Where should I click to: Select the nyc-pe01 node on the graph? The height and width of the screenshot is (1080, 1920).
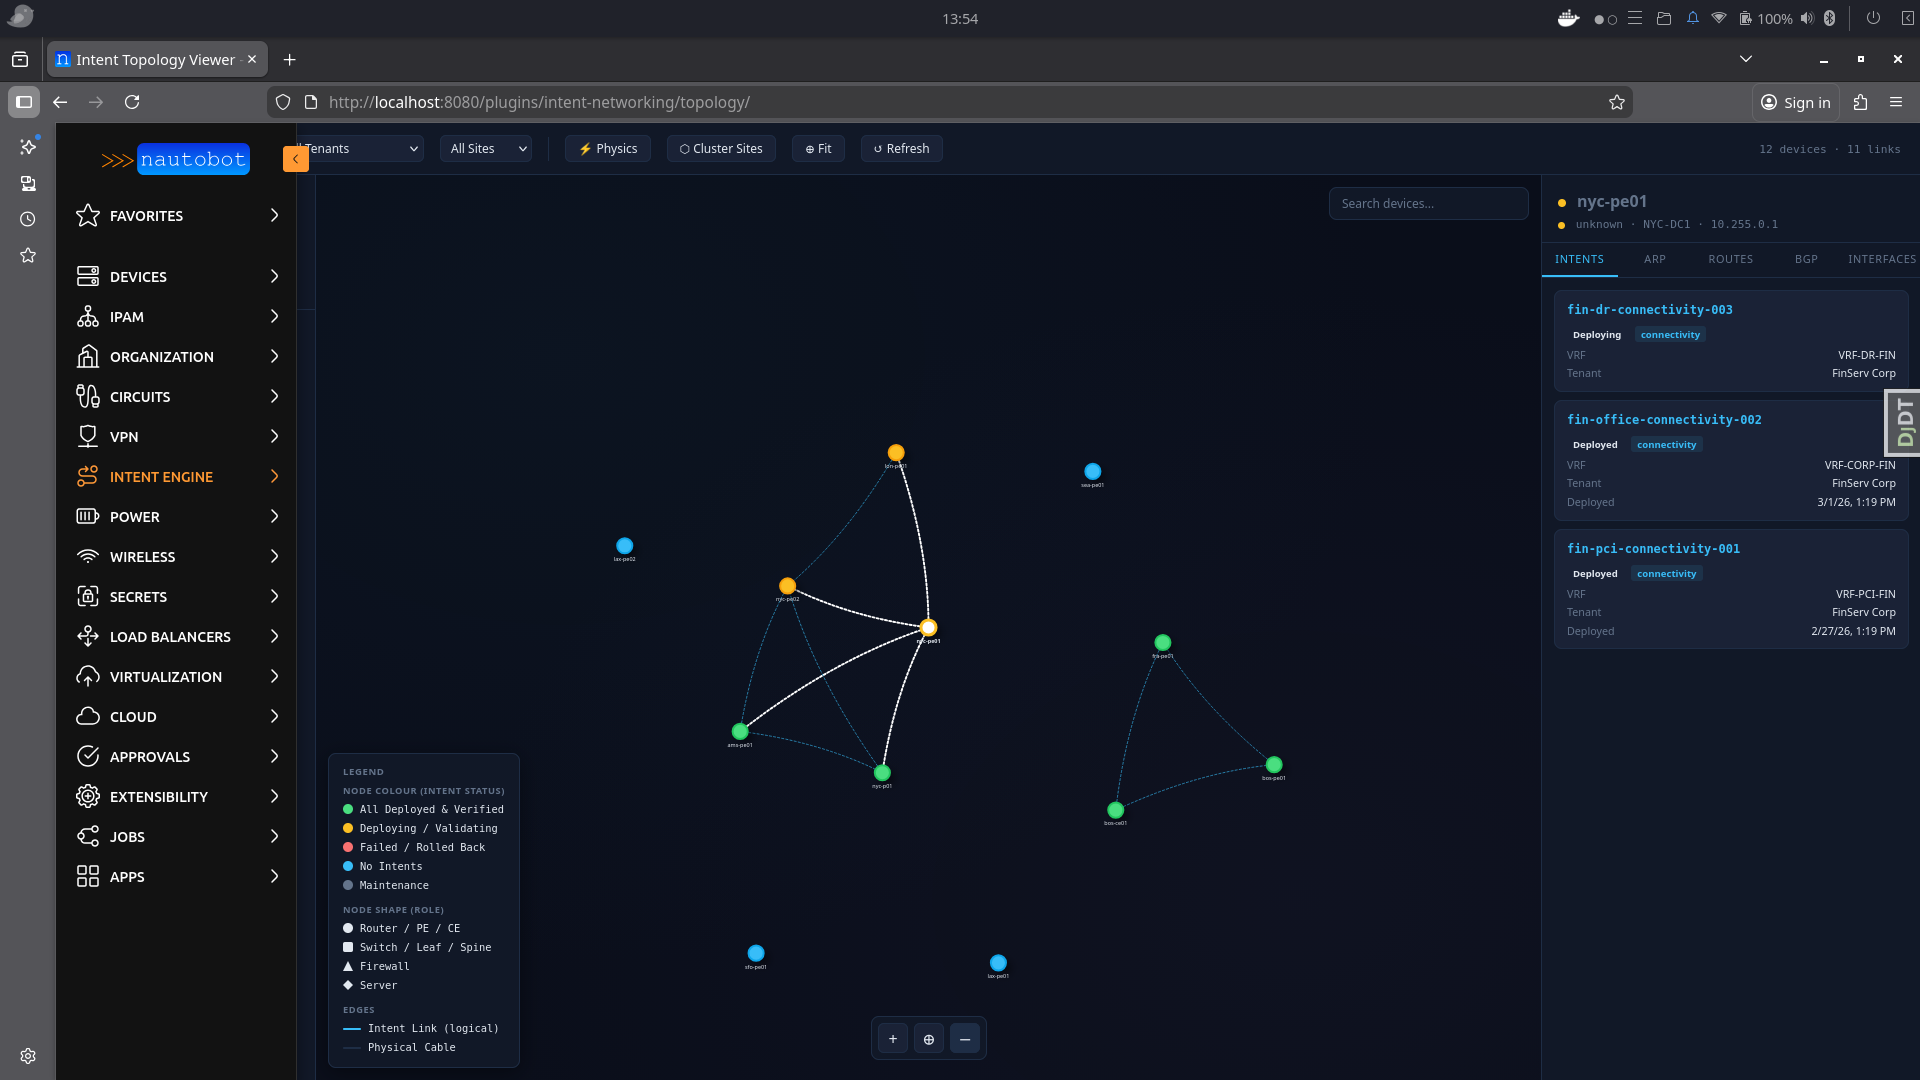pos(928,628)
